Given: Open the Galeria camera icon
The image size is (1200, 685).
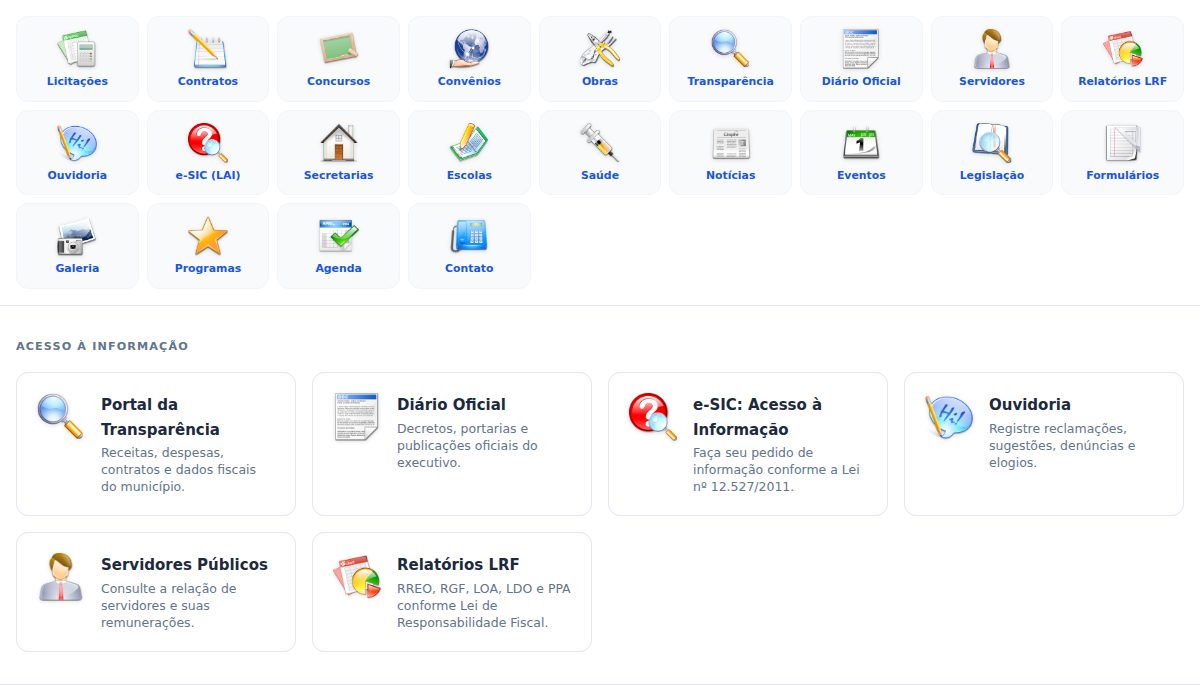Looking at the screenshot, I should [77, 236].
